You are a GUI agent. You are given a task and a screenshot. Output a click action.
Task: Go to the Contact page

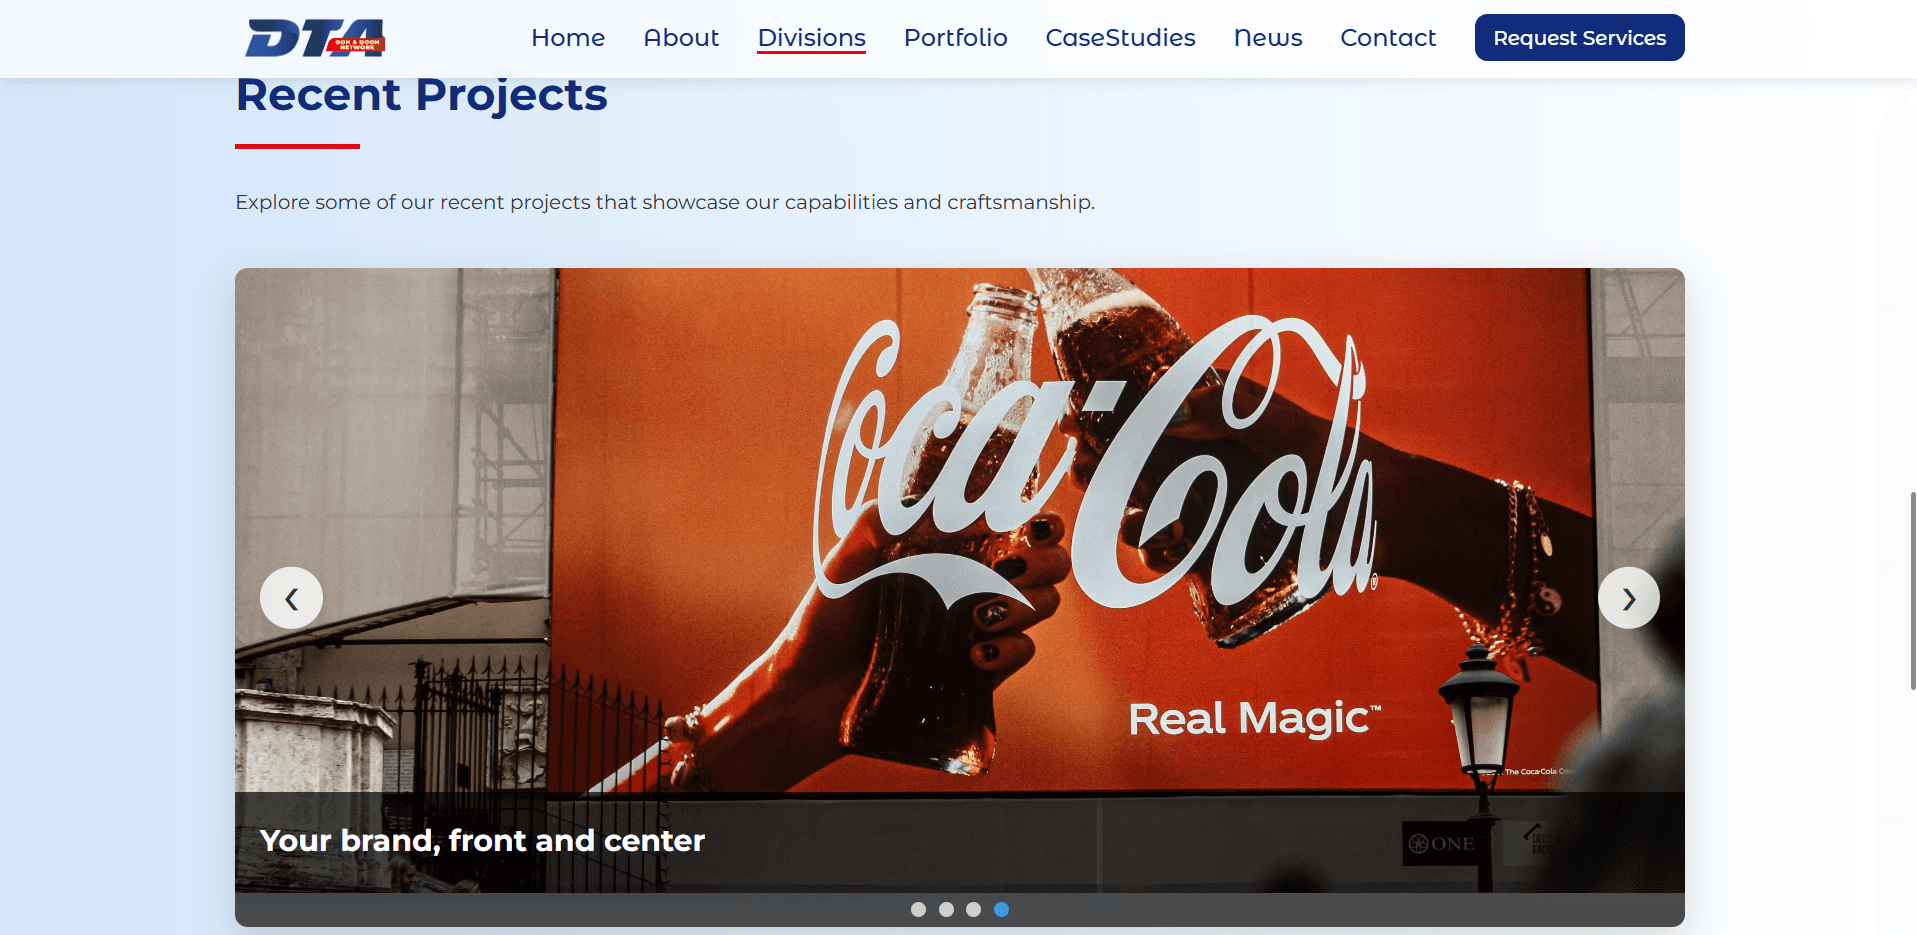click(1388, 38)
